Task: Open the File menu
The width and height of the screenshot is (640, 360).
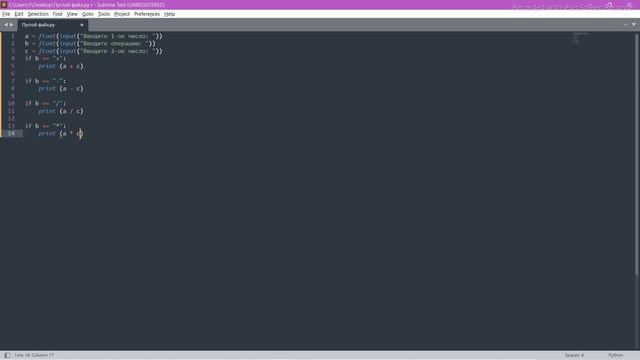Action: [x=6, y=14]
